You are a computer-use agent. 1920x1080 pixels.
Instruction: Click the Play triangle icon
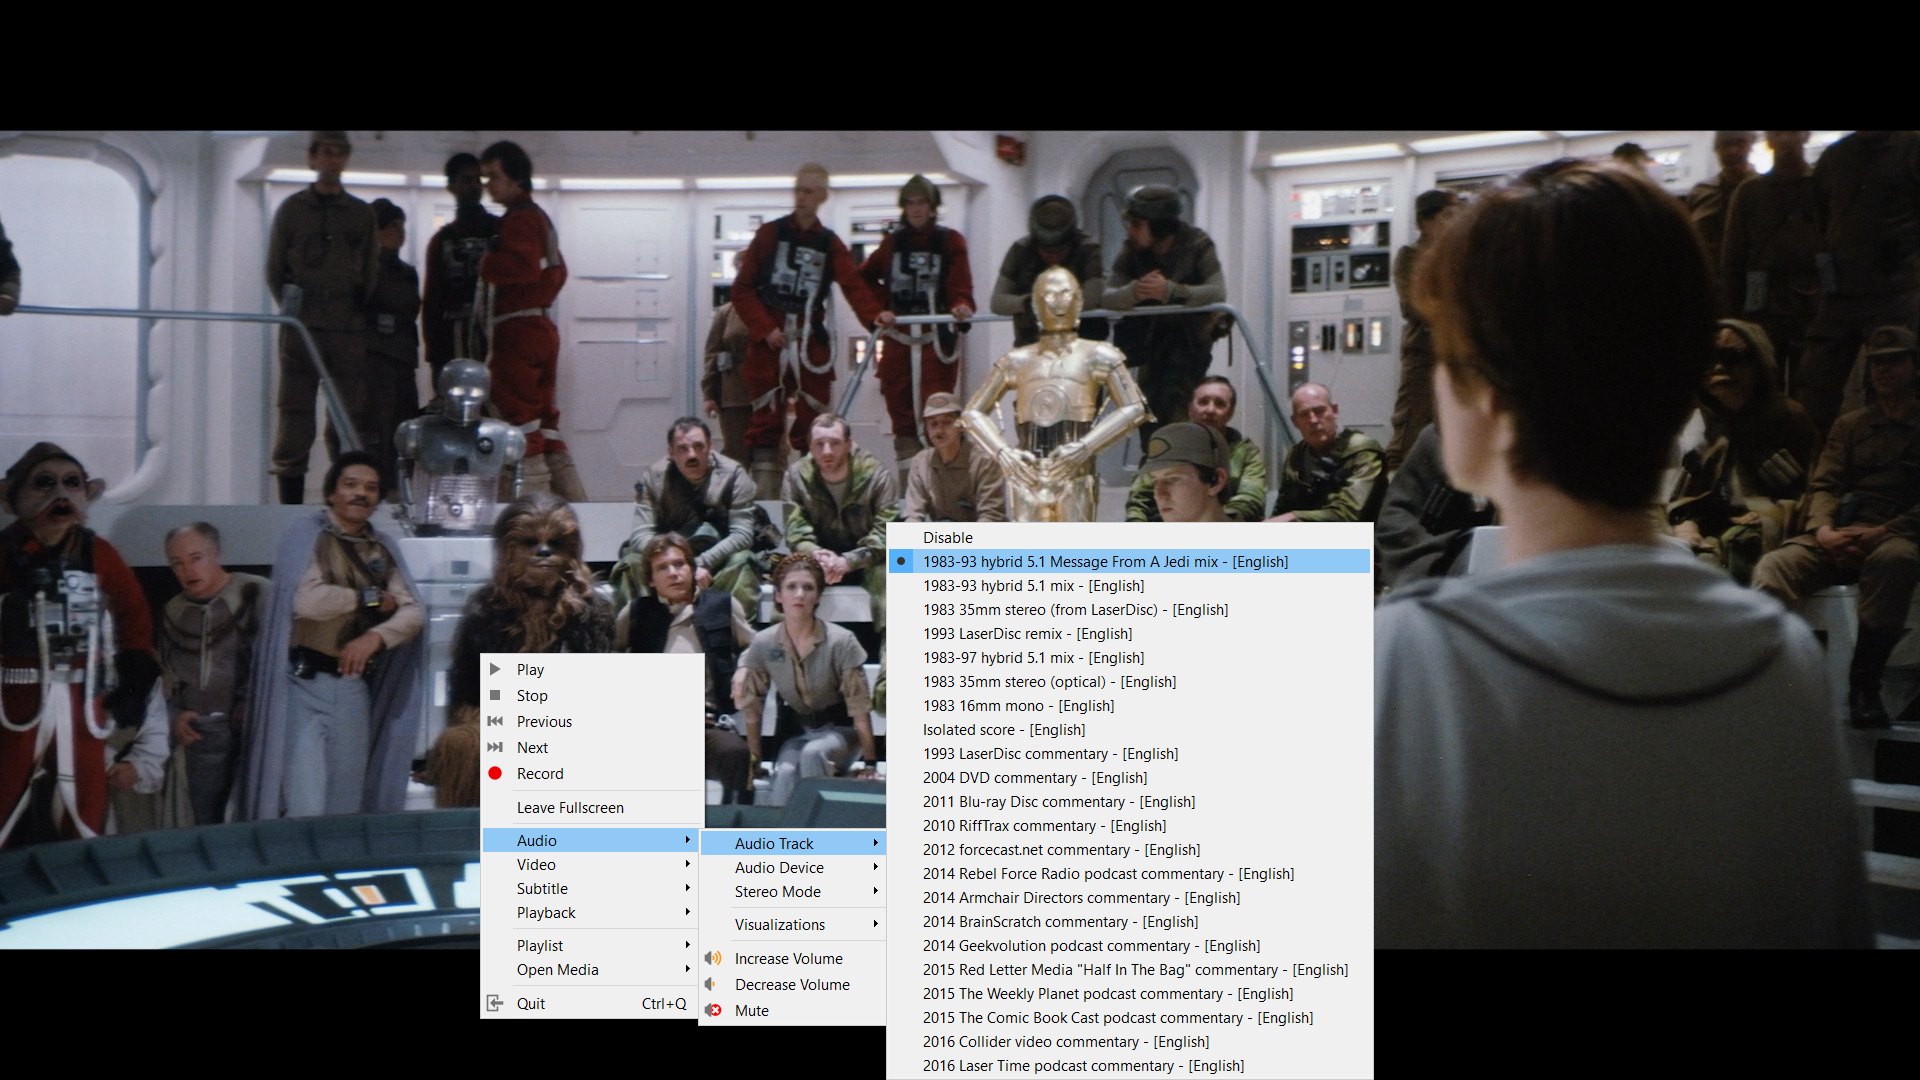click(x=495, y=669)
